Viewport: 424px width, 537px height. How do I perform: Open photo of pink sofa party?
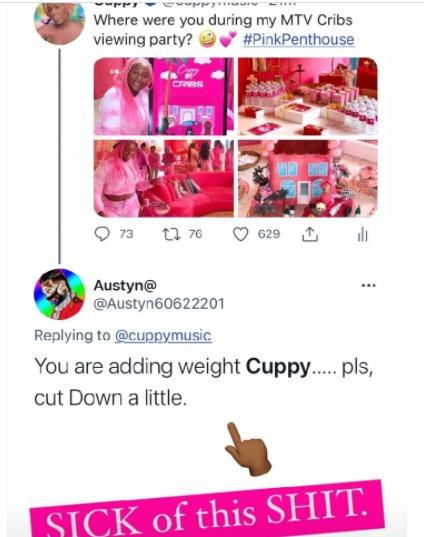(164, 178)
